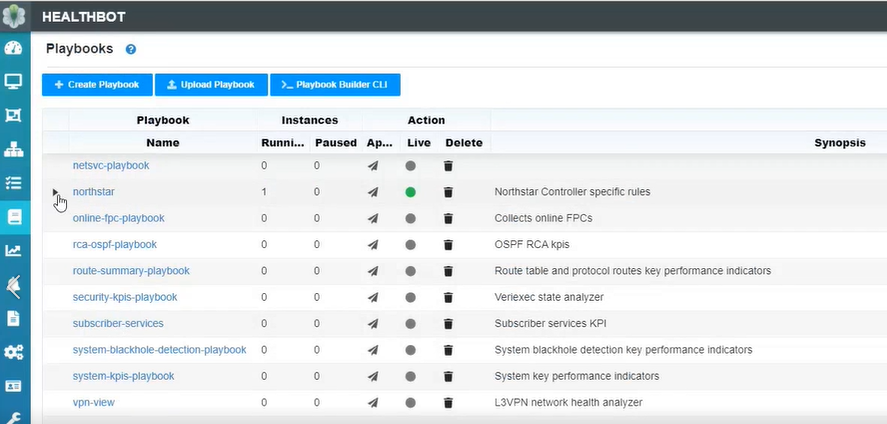Image resolution: width=887 pixels, height=424 pixels.
Task: Open the Playbook Builder CLI button
Action: (x=335, y=85)
